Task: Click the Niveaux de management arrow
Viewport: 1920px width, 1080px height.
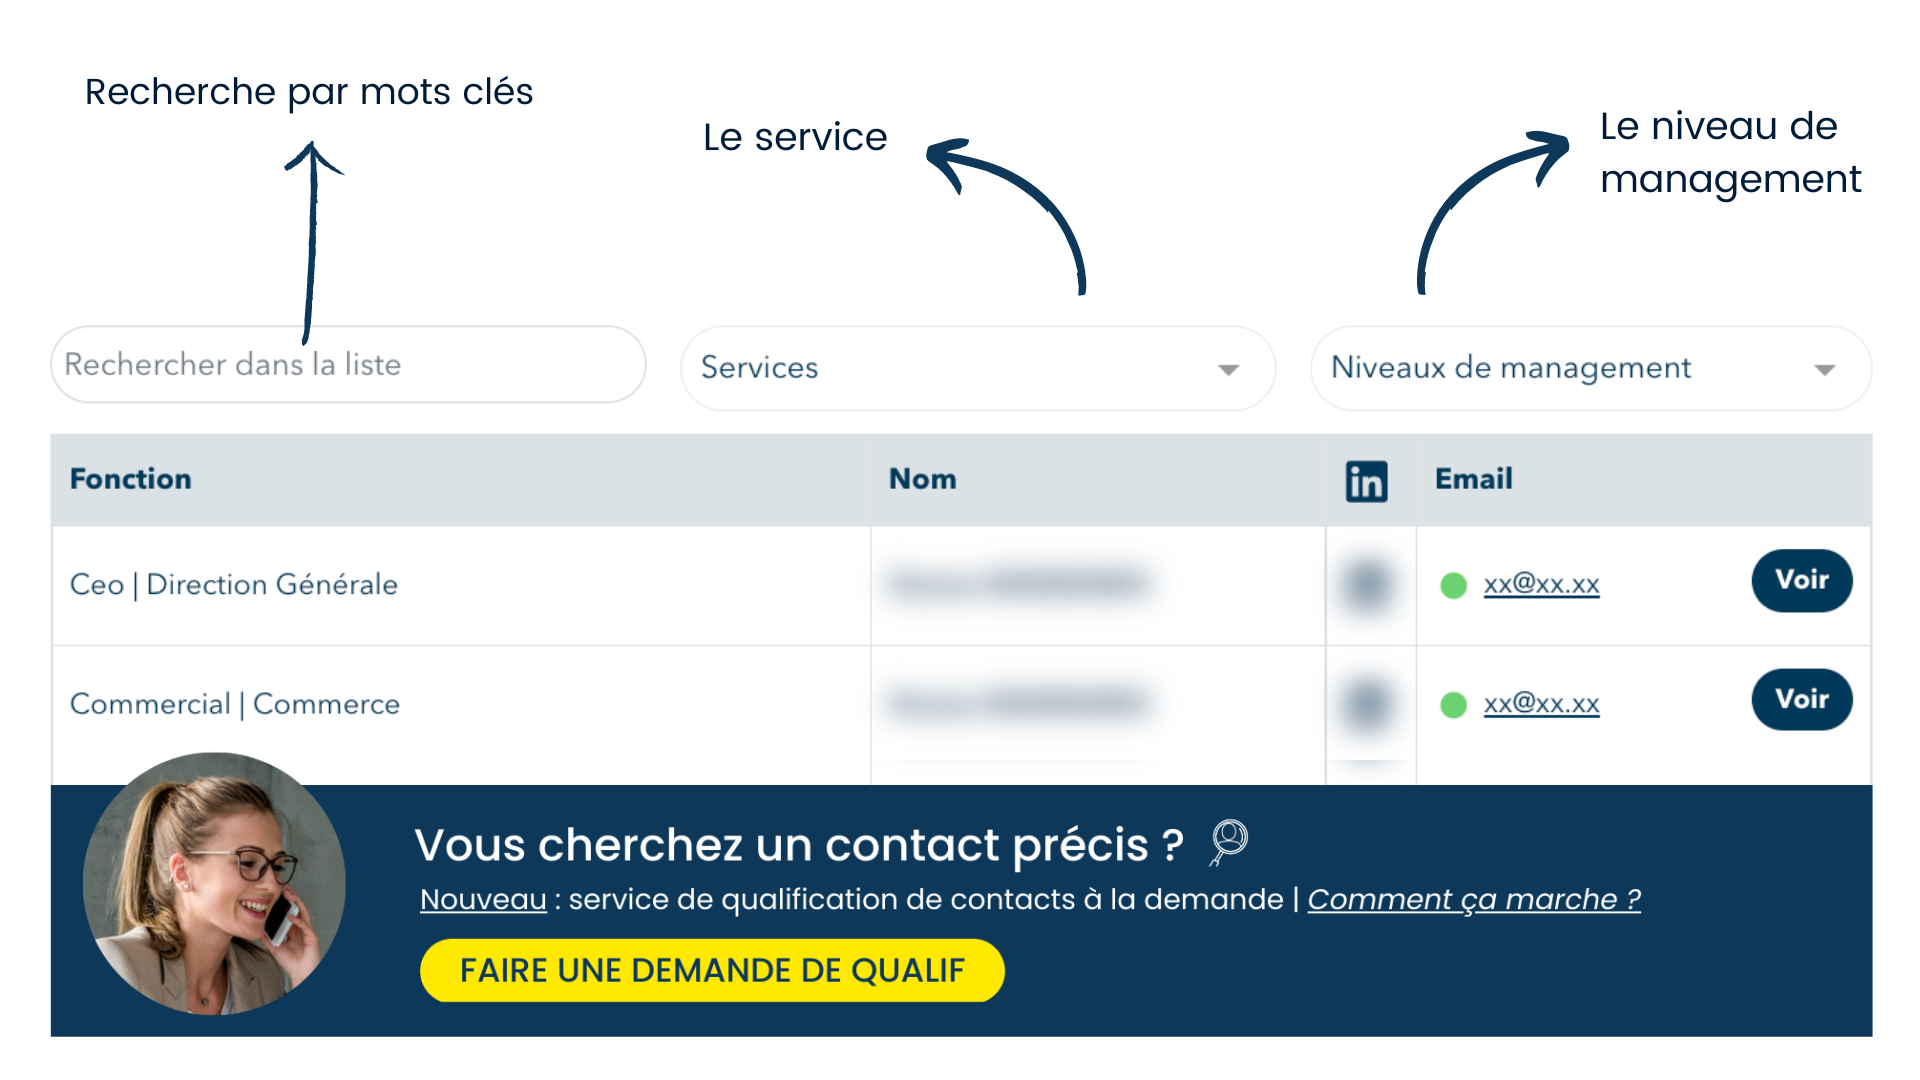Action: (1825, 370)
